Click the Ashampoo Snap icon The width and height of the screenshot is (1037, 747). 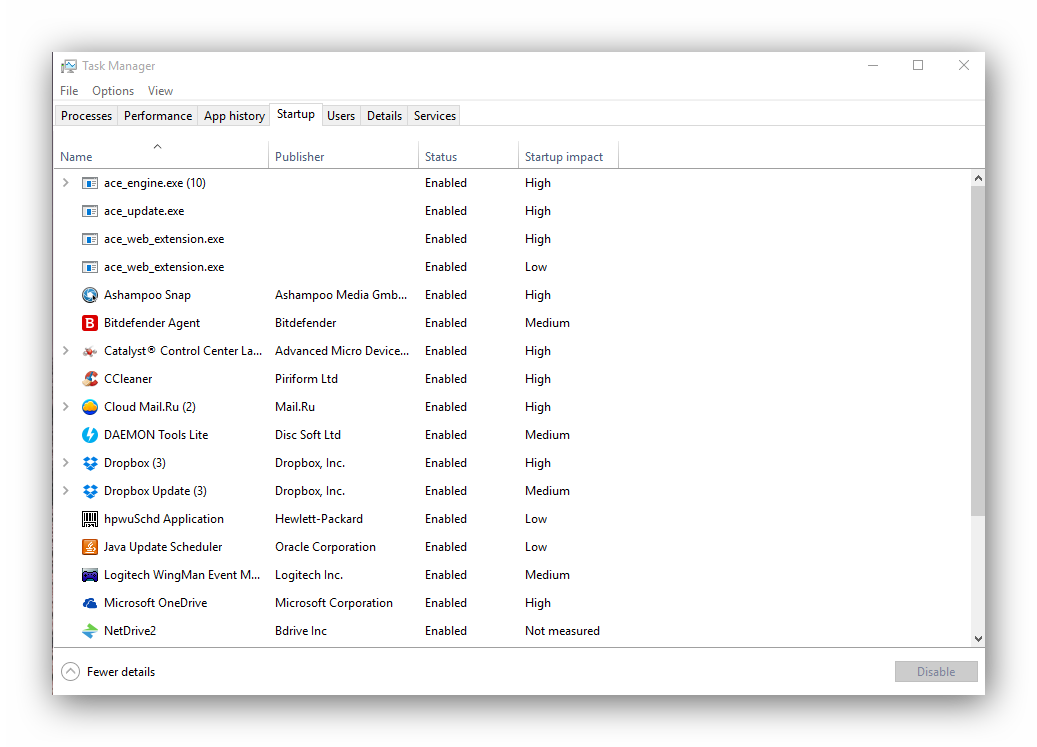[90, 295]
